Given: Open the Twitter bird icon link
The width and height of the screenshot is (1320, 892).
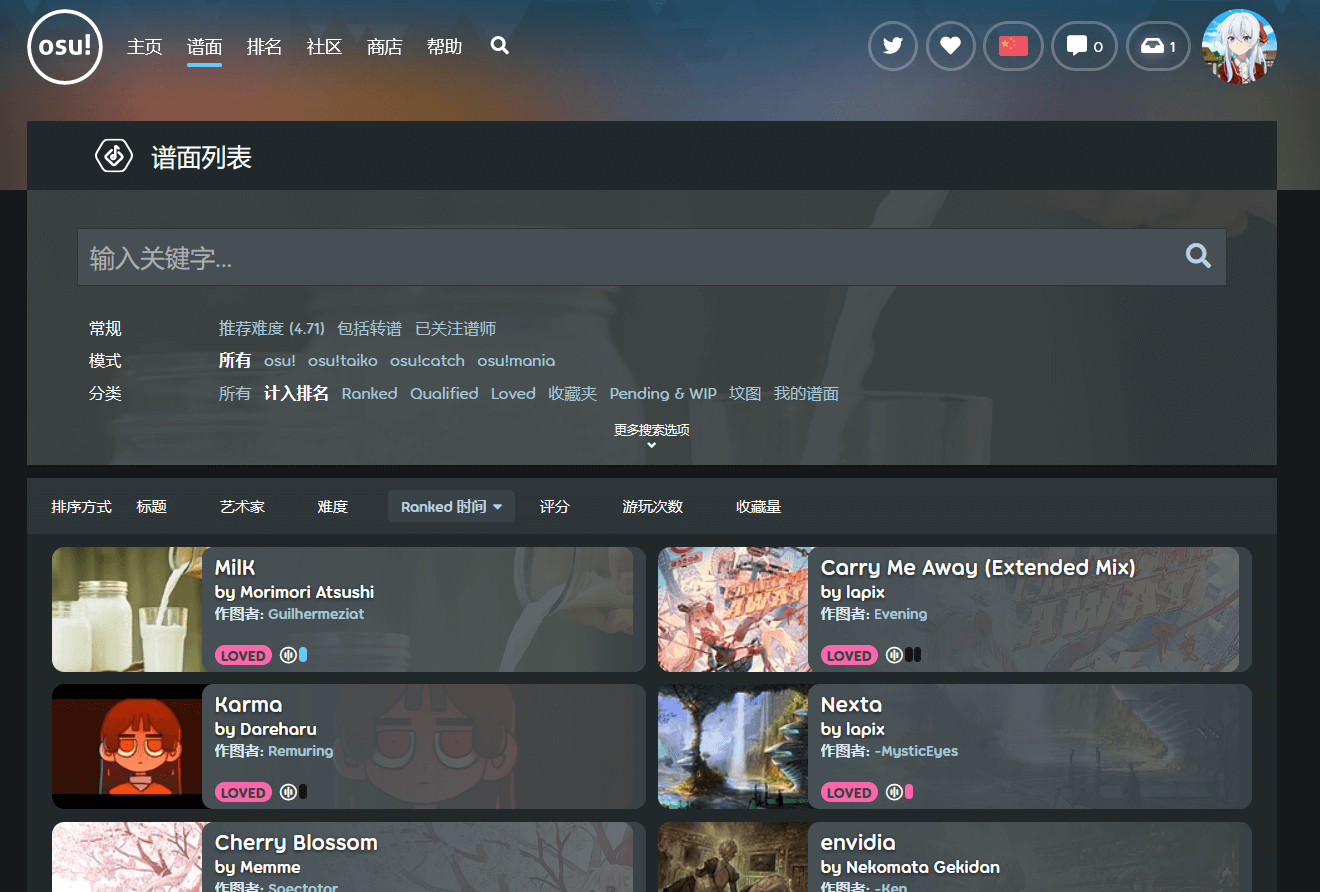Looking at the screenshot, I should point(893,46).
